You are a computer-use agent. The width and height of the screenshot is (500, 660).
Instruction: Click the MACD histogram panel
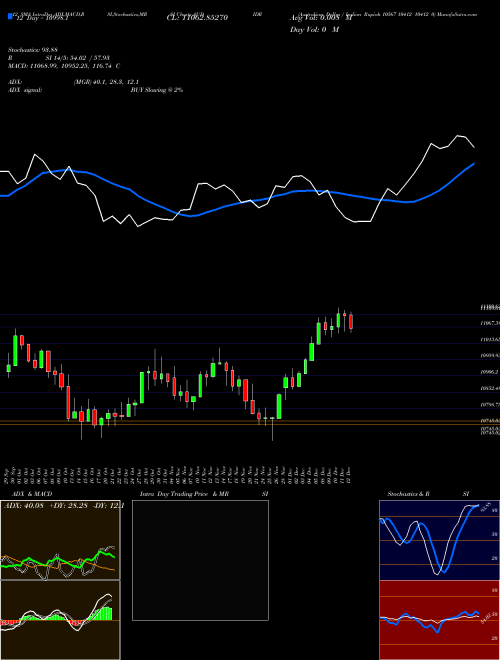tap(60, 620)
